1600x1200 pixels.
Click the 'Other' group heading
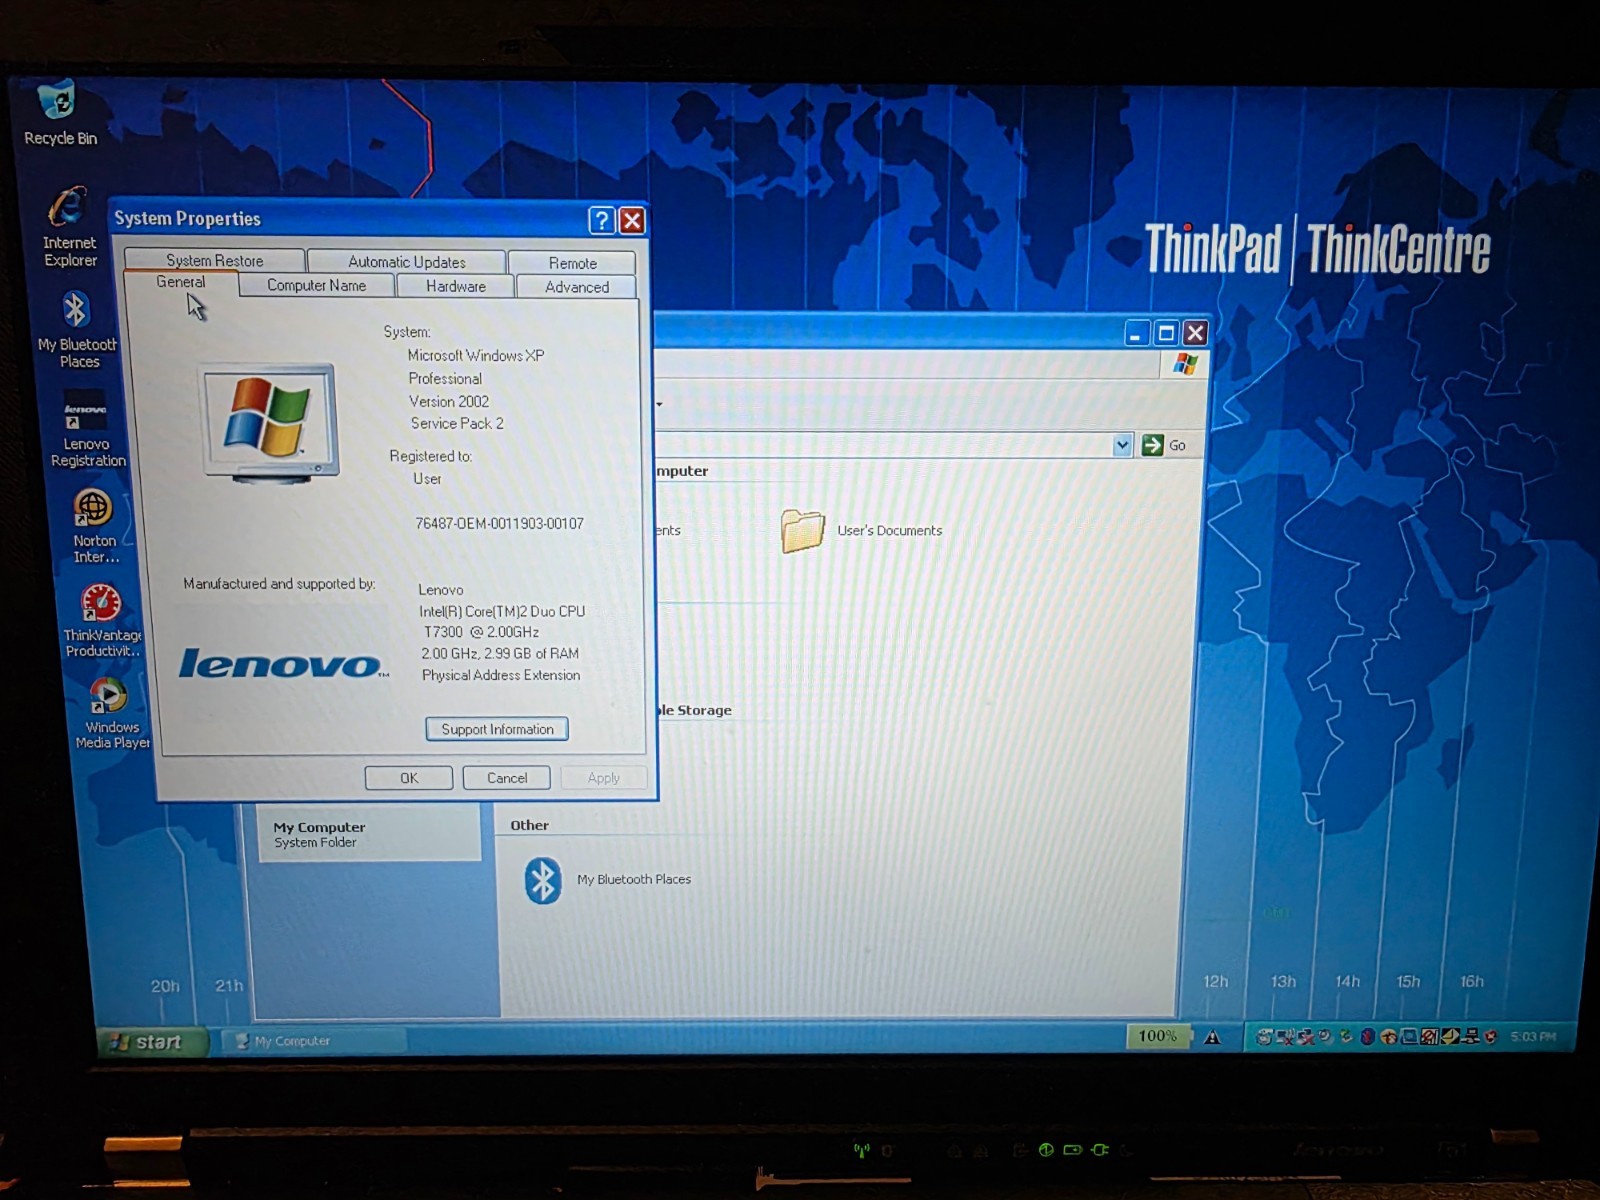pos(529,825)
